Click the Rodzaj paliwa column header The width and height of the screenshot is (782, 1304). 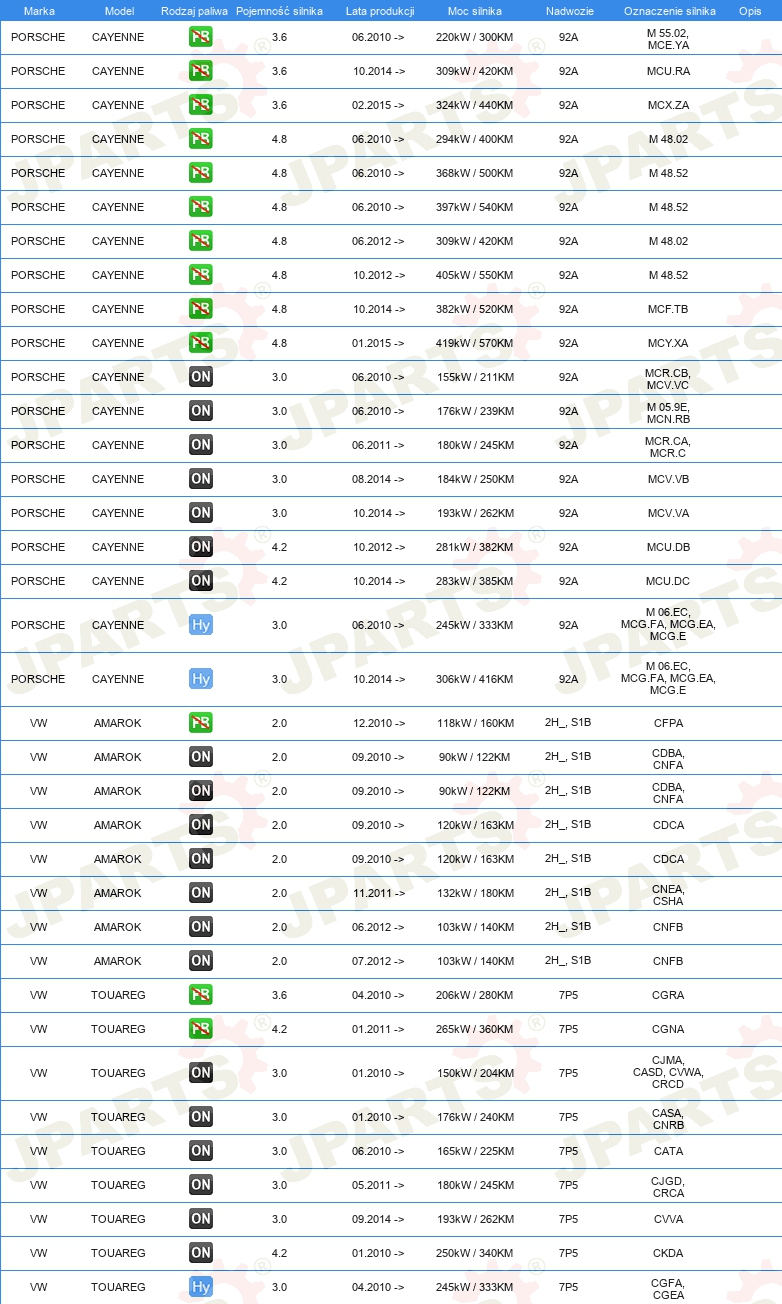194,11
